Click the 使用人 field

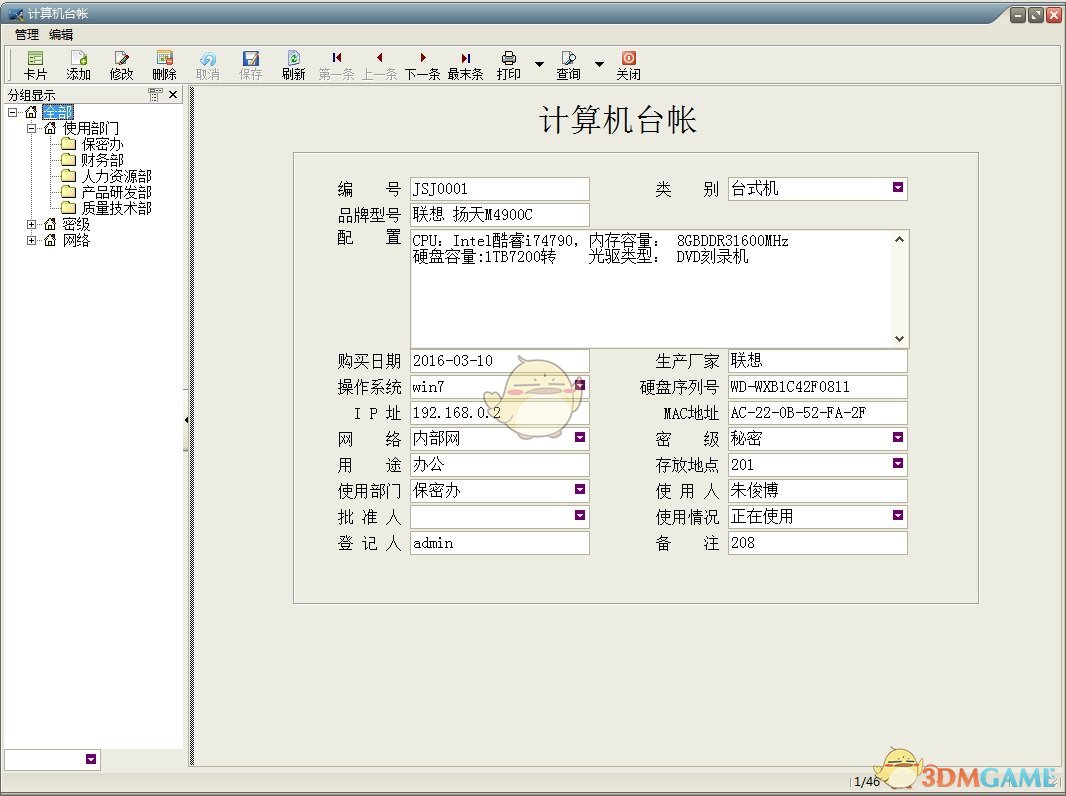click(x=817, y=490)
